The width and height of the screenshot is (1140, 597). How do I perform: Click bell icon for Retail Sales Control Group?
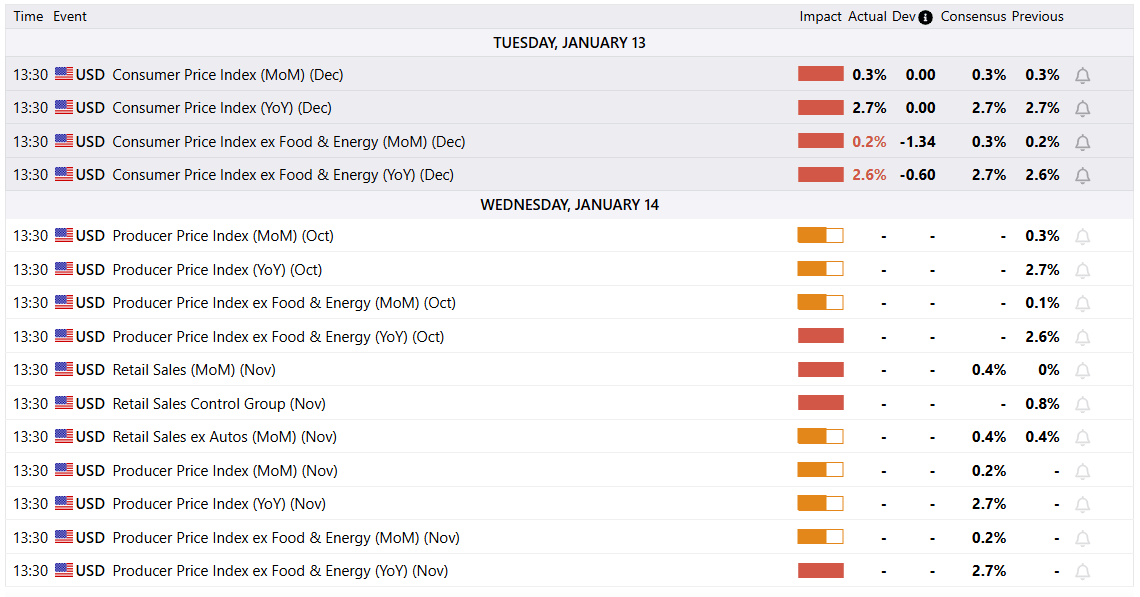(x=1082, y=404)
